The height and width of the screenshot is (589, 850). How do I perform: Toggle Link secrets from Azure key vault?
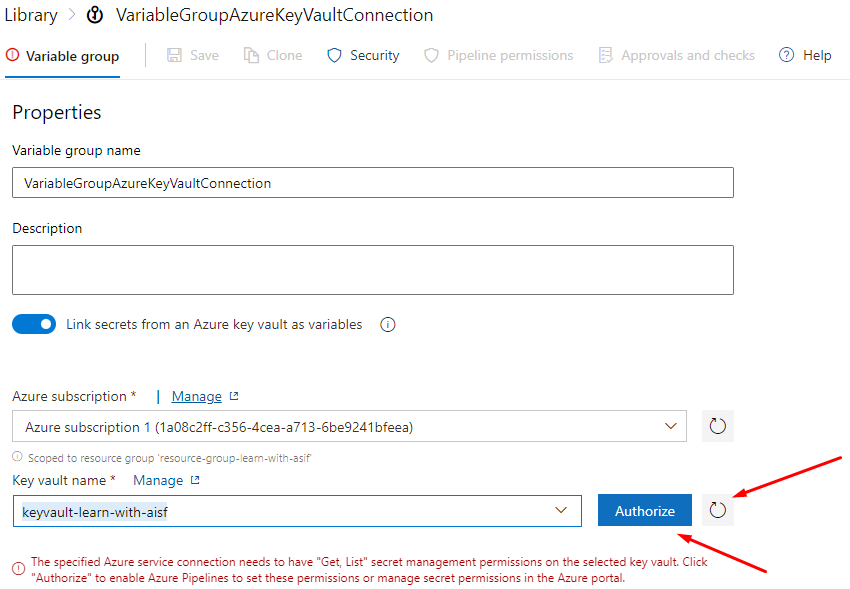coord(34,324)
